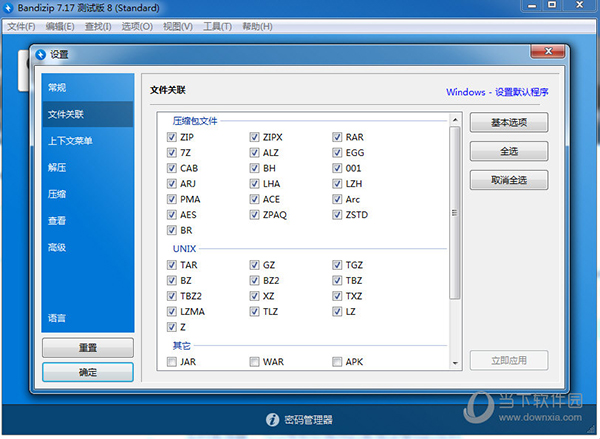Toggle the TBZ2 checkbox
Viewport: 600px width, 439px height.
point(172,296)
